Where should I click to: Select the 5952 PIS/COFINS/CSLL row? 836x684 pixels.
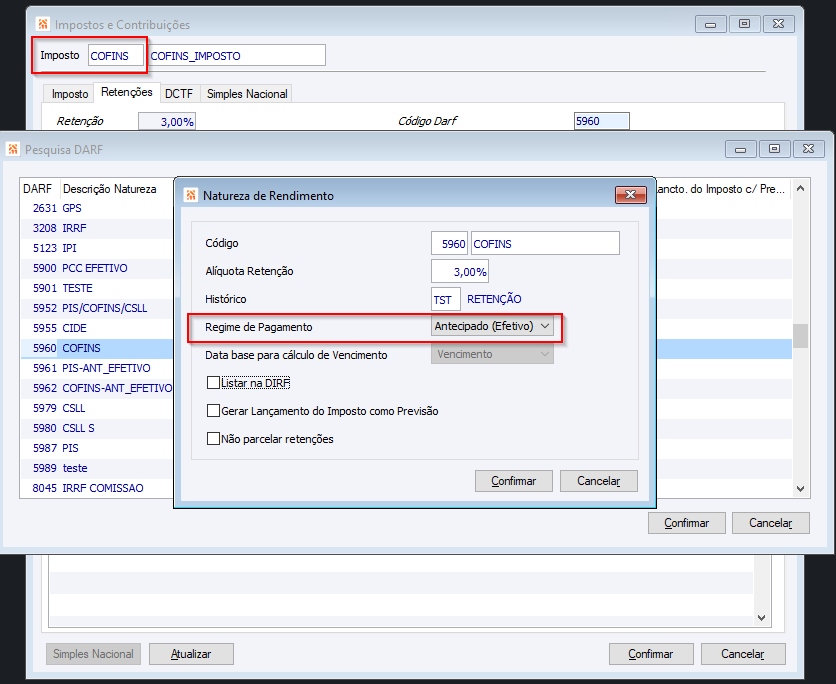(x=97, y=308)
